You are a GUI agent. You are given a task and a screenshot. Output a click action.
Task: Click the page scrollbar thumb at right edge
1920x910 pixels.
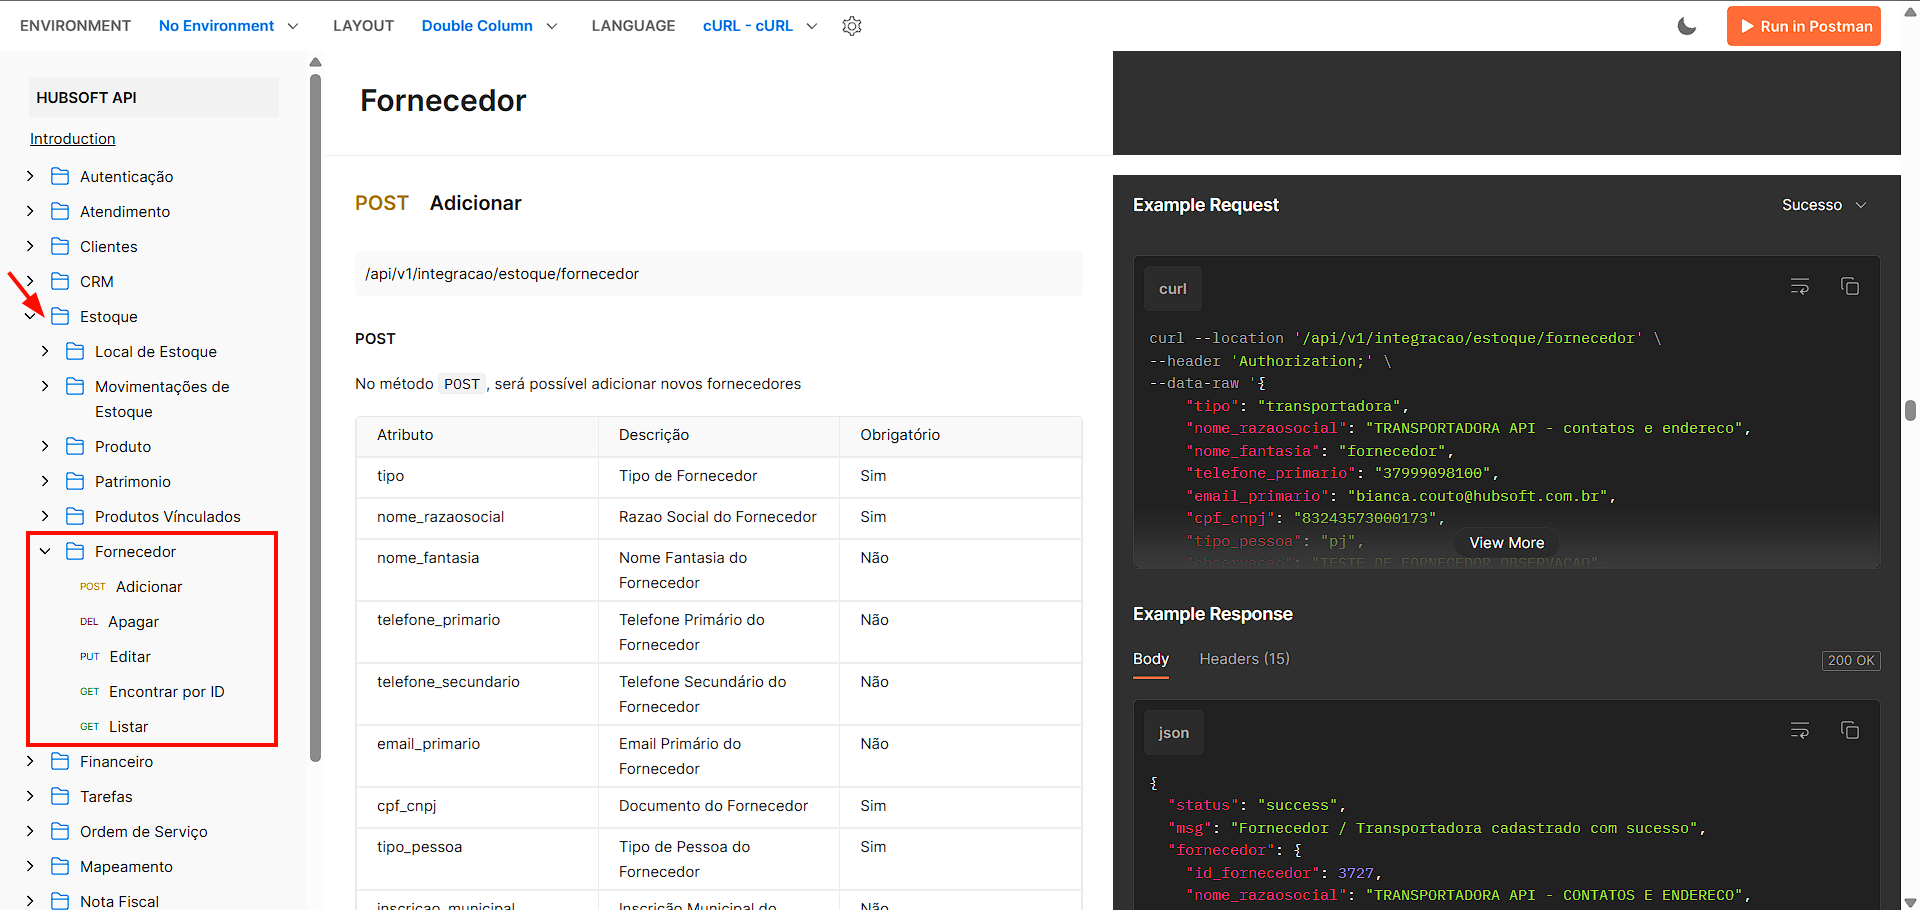1910,410
